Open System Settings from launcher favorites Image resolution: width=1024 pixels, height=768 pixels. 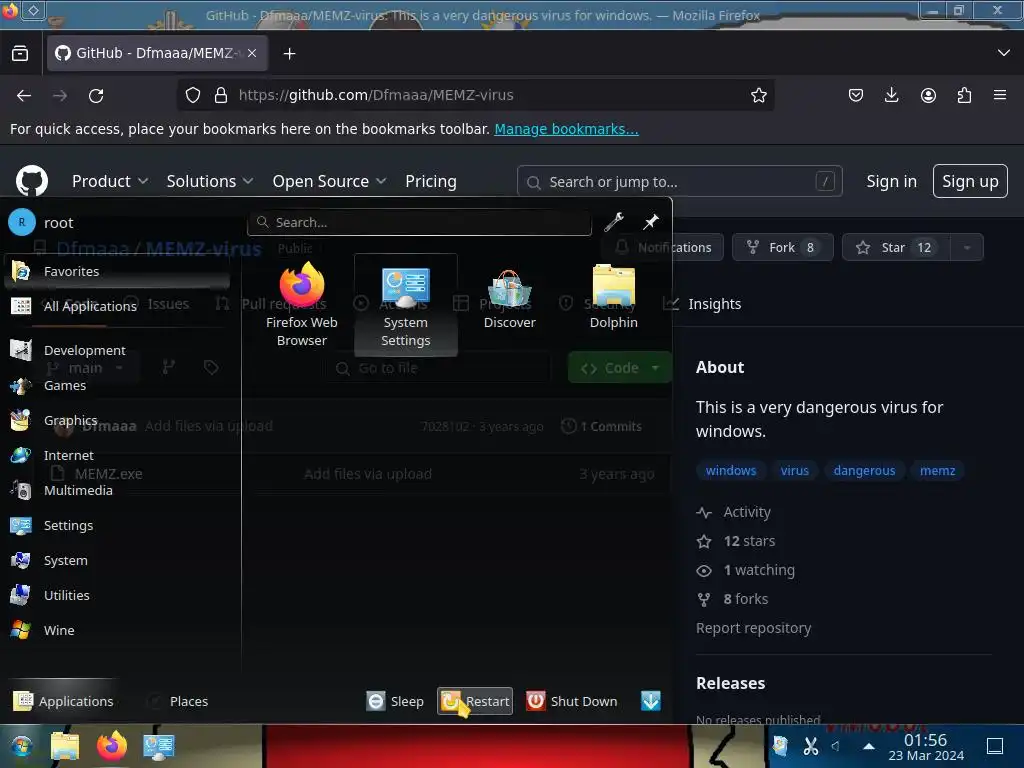click(406, 304)
